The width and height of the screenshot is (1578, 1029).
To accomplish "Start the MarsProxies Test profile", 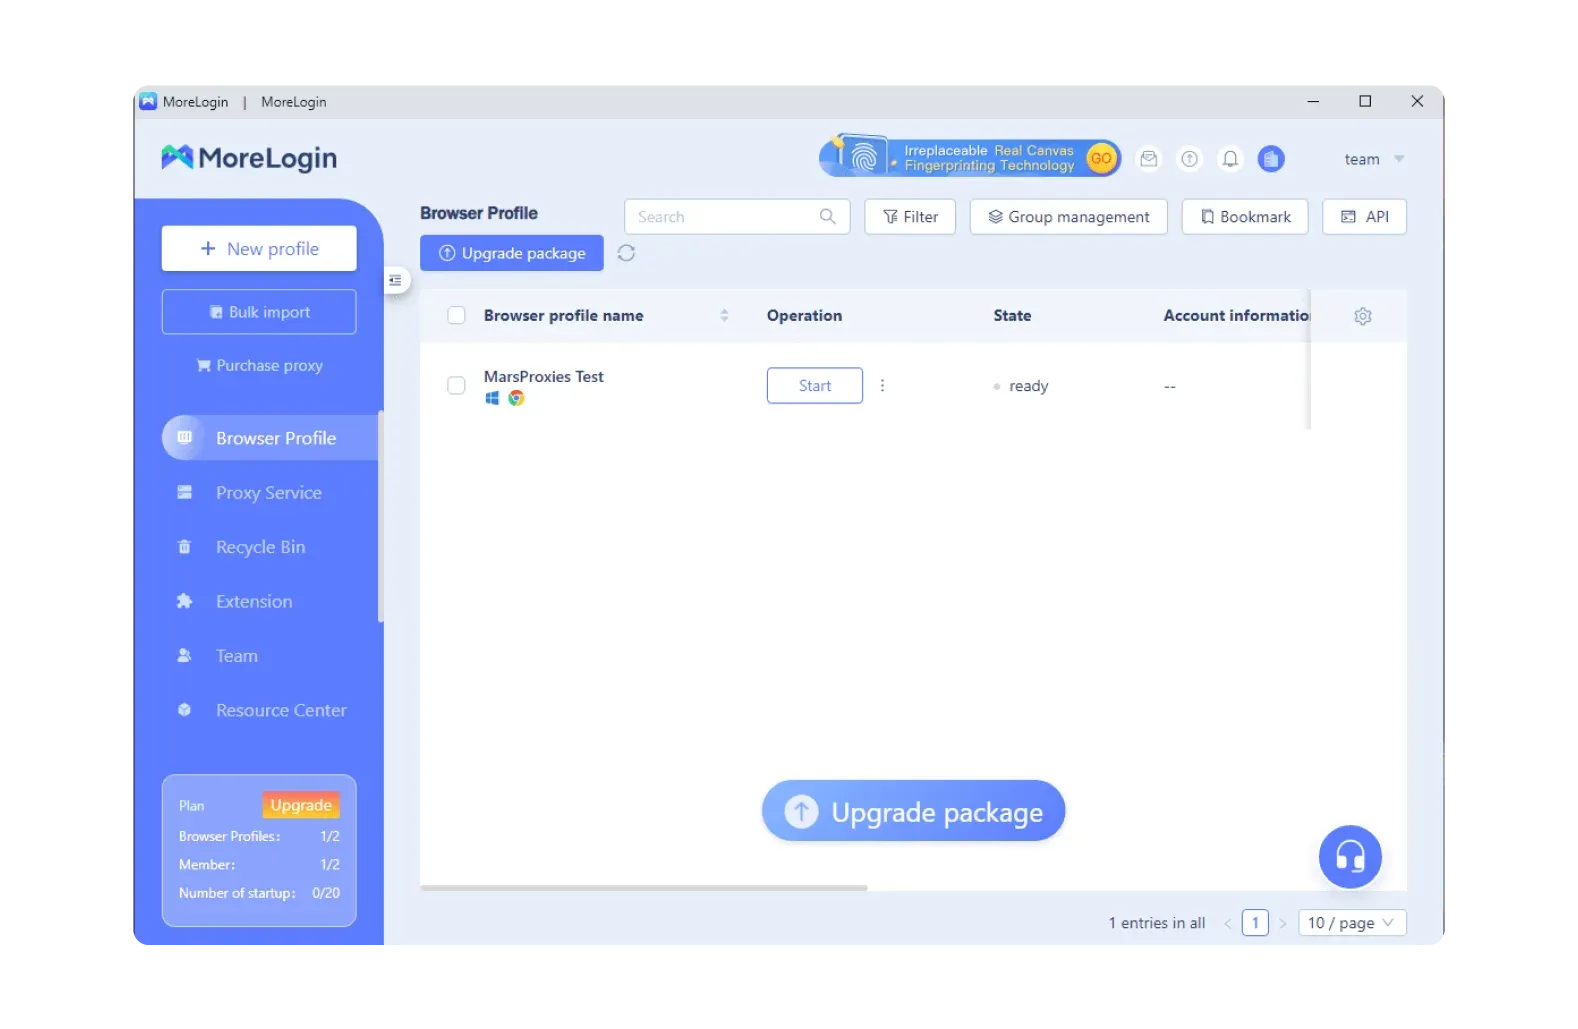I will (815, 386).
